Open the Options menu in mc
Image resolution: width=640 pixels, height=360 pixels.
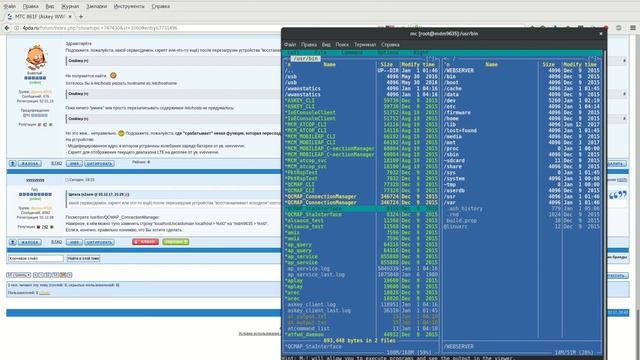click(x=388, y=53)
